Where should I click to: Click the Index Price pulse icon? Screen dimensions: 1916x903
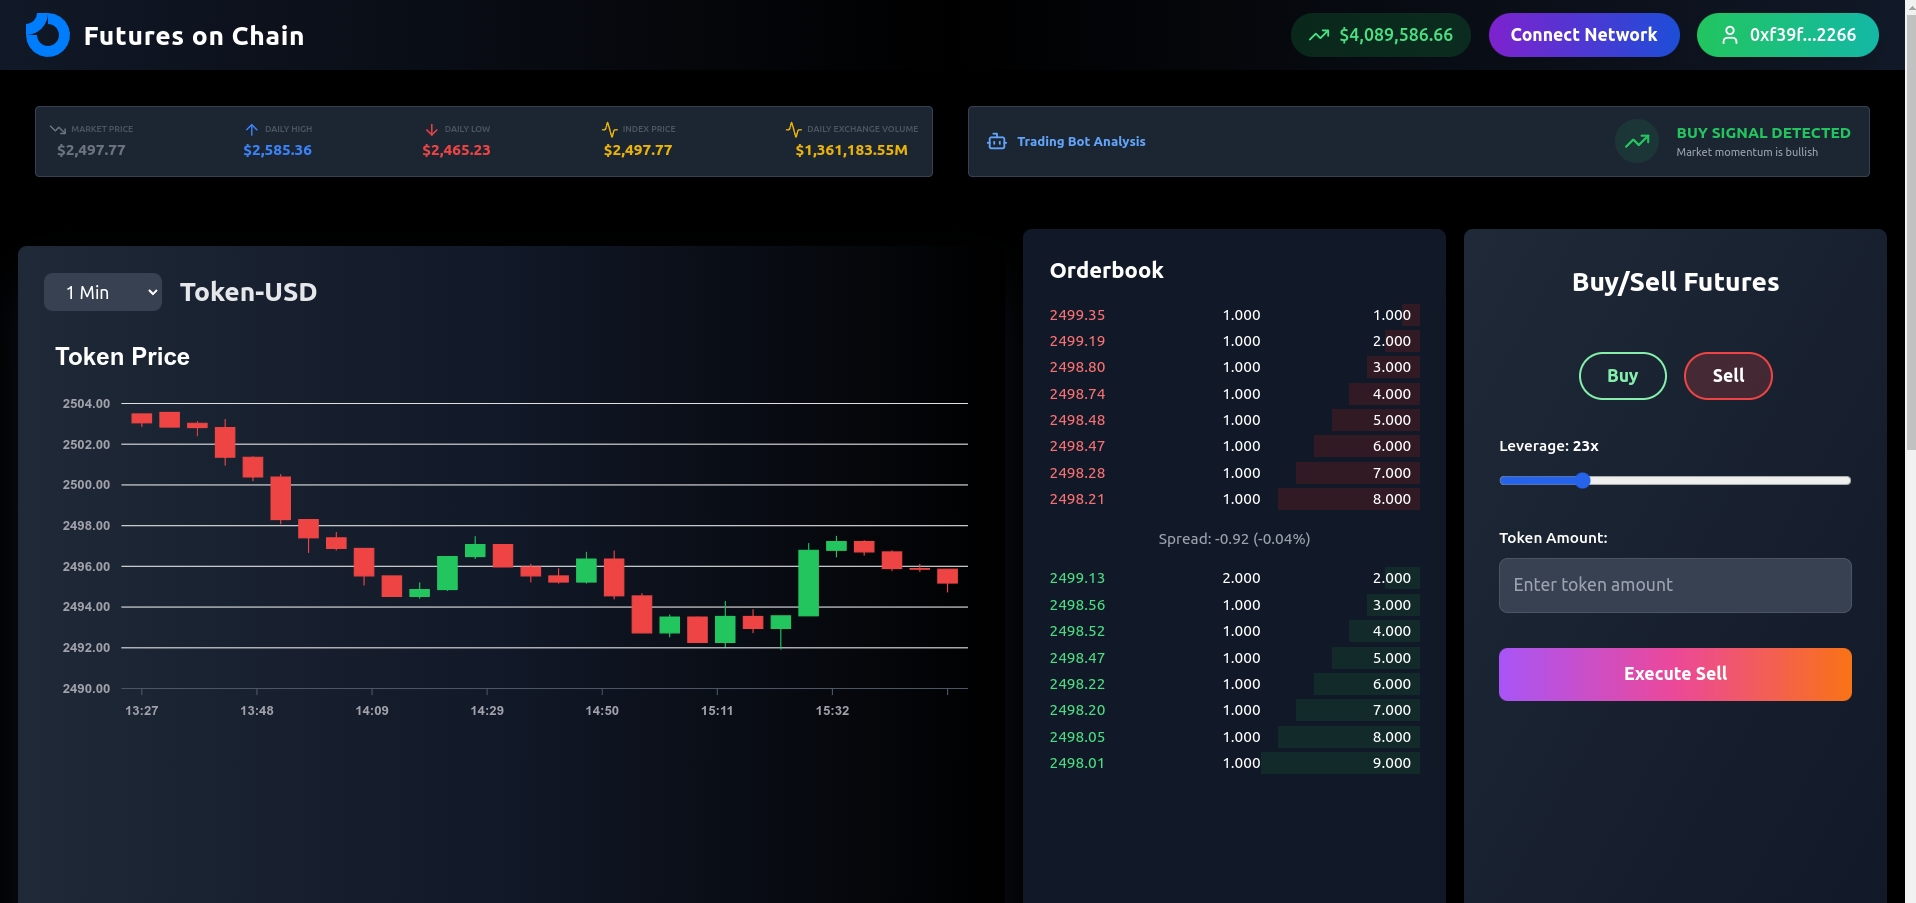coord(609,129)
